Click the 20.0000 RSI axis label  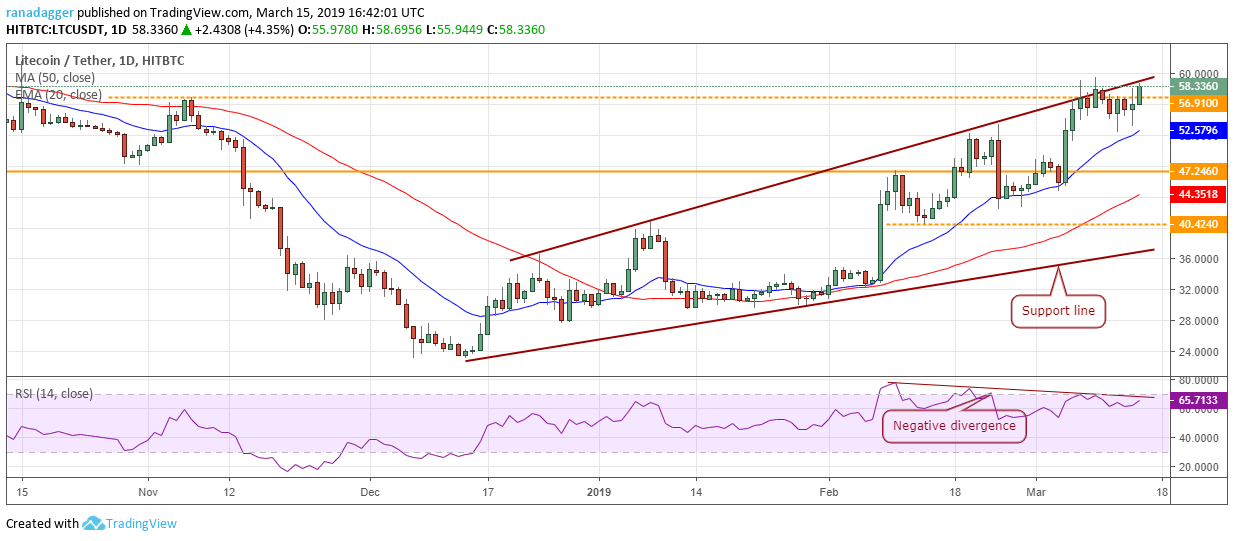(x=1199, y=467)
